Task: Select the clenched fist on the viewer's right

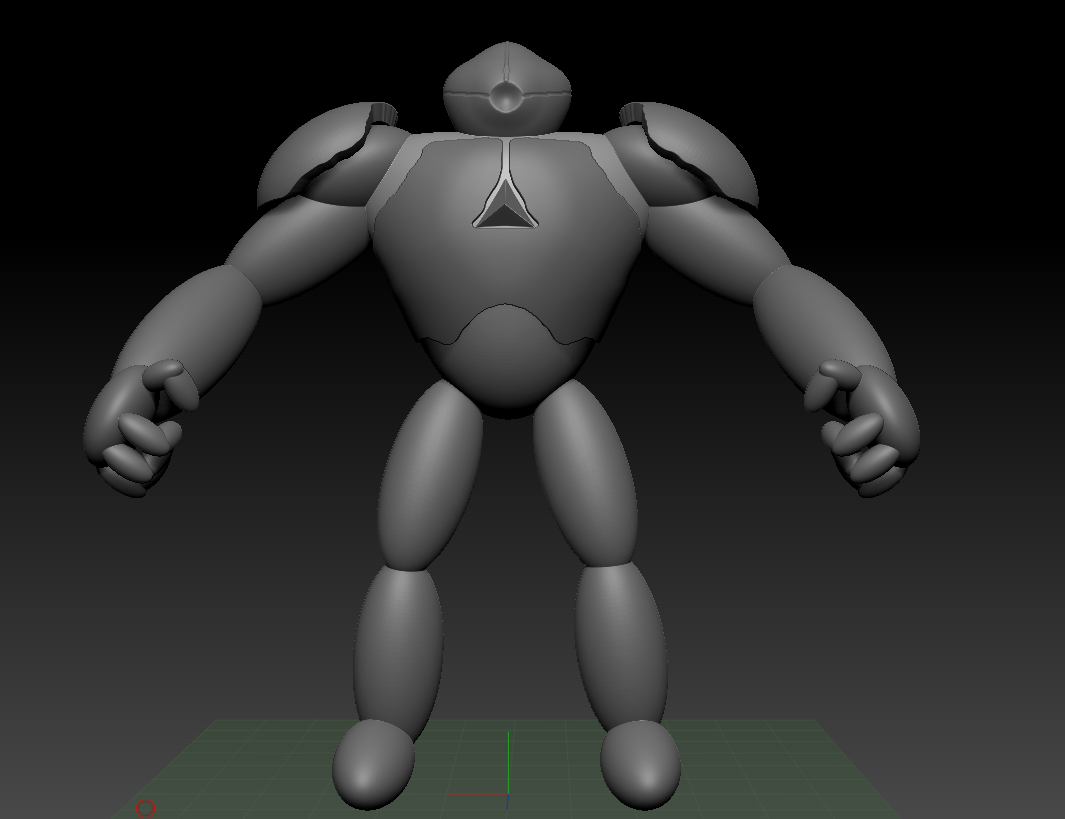Action: point(862,429)
